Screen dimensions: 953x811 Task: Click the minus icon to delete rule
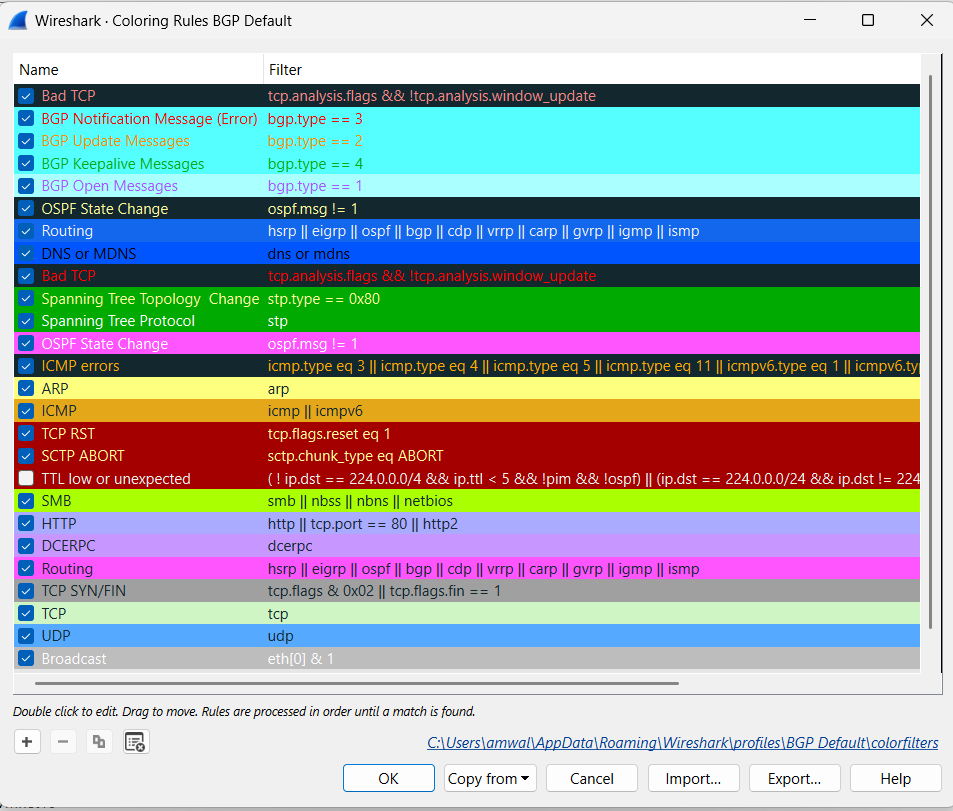point(63,742)
